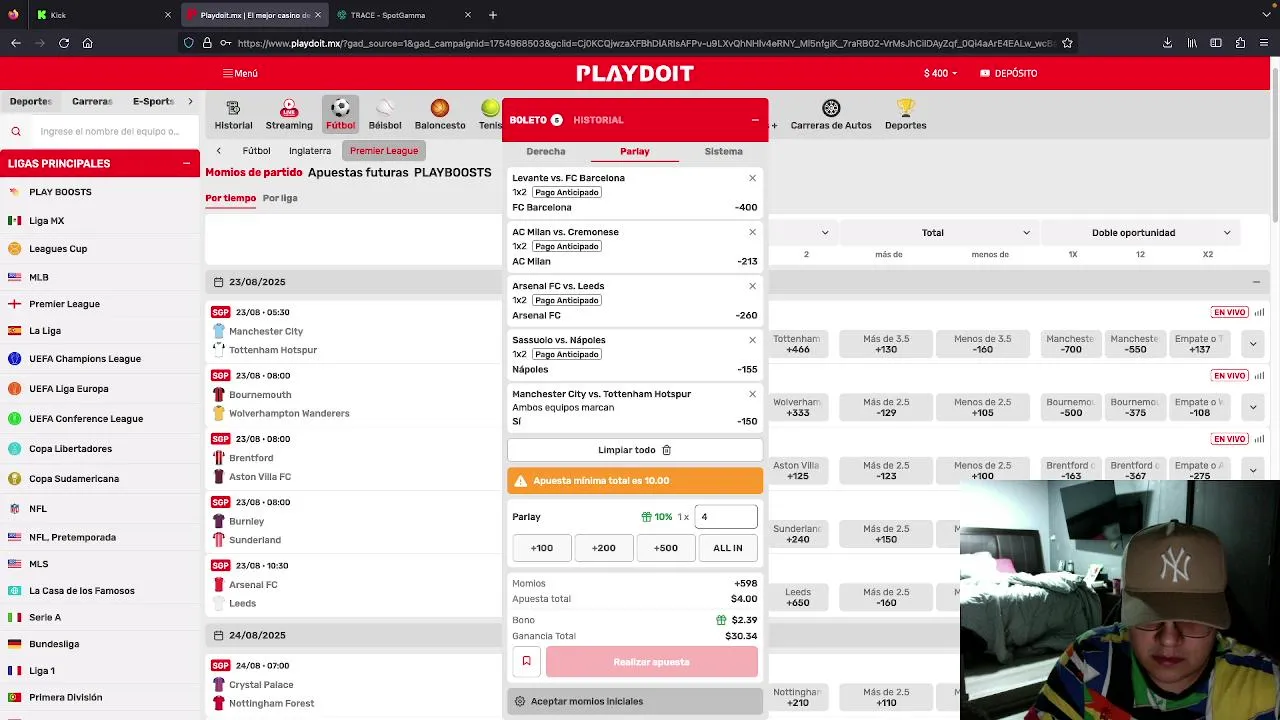
Task: Collapse the LIGAS PRINCIPALES section
Action: click(186, 163)
